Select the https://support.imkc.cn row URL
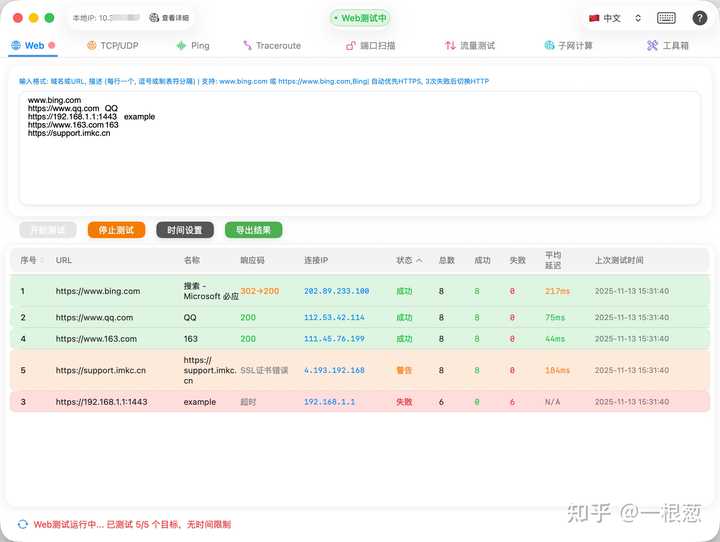This screenshot has height=542, width=720. [101, 370]
